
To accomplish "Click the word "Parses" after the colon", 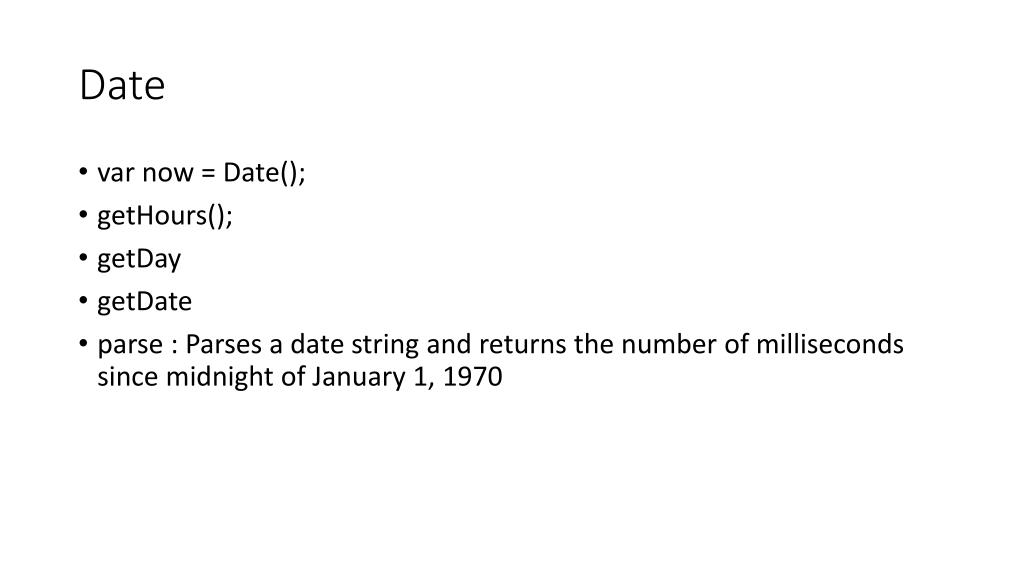I will 223,344.
